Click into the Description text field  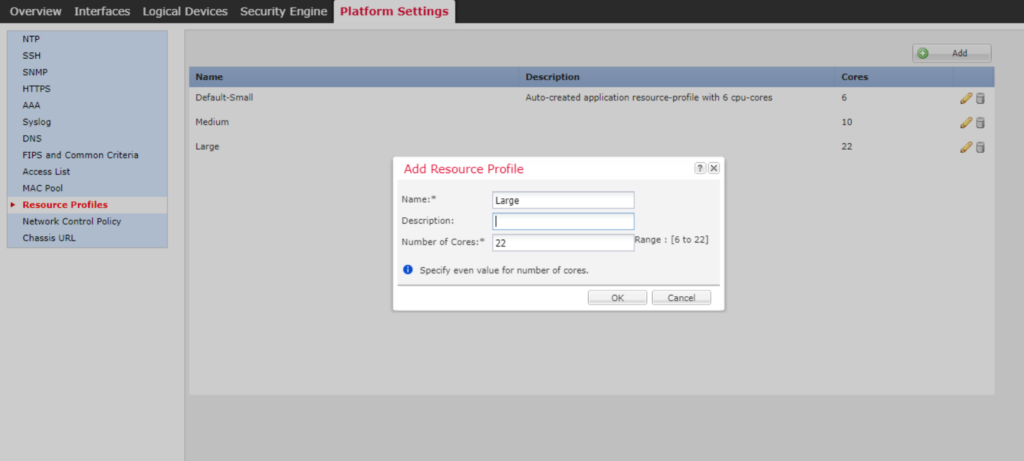(x=563, y=221)
